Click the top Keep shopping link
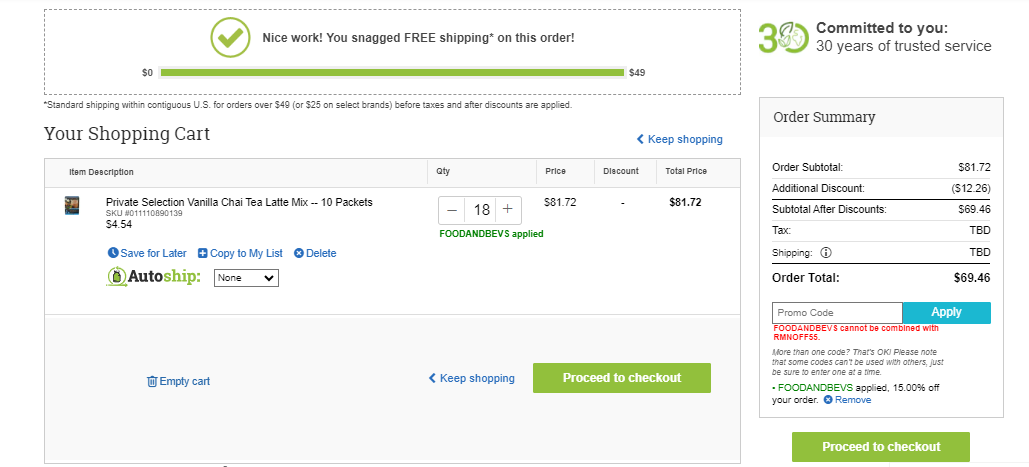Screen dimensions: 1029x467 pyautogui.click(x=679, y=139)
